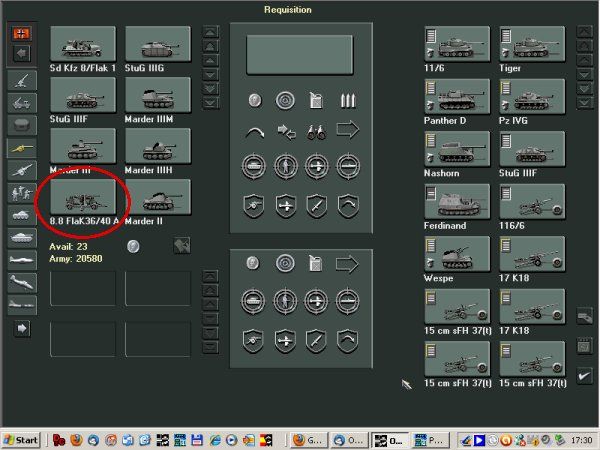Click the air attack crosshair, upper panel
This screenshot has height=450, width=600.
pos(316,166)
